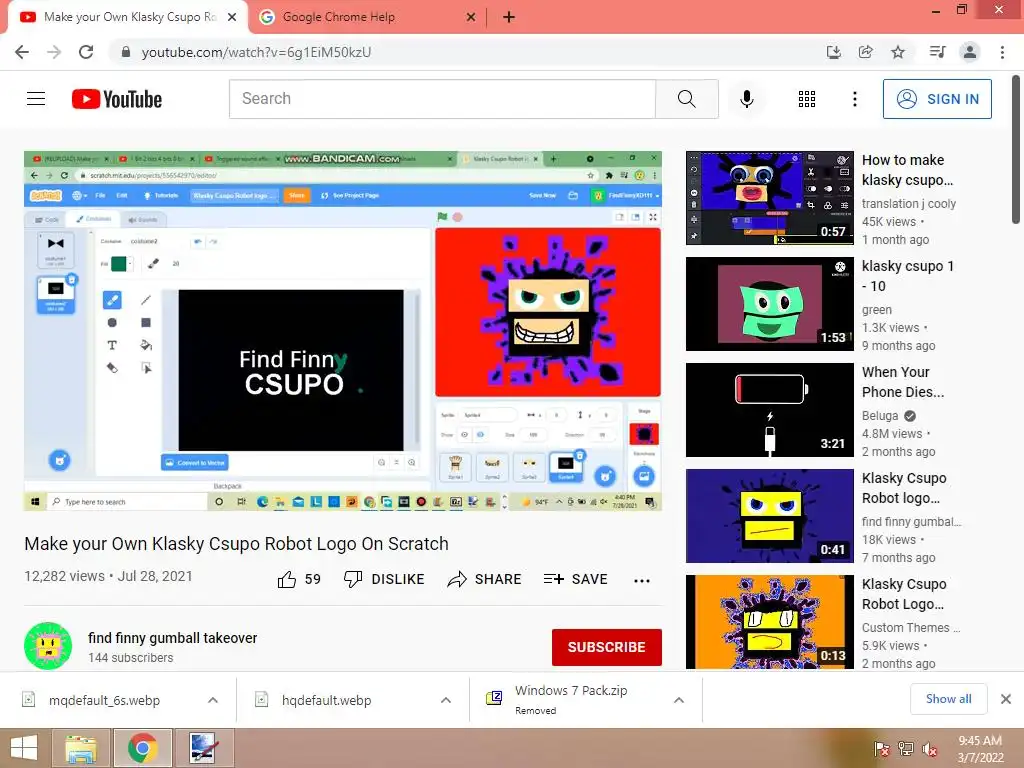Viewport: 1024px width, 768px height.
Task: Click the YouTube search input field
Action: [442, 99]
